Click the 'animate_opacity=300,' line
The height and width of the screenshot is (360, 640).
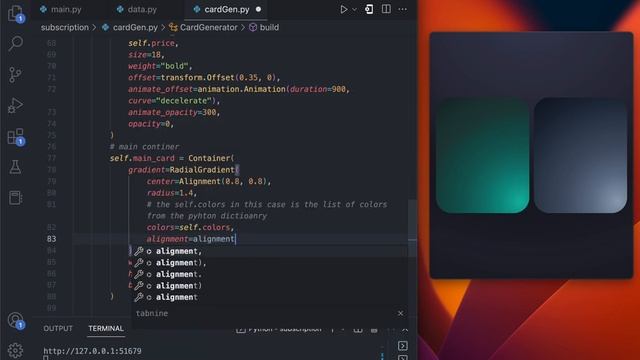click(x=174, y=112)
